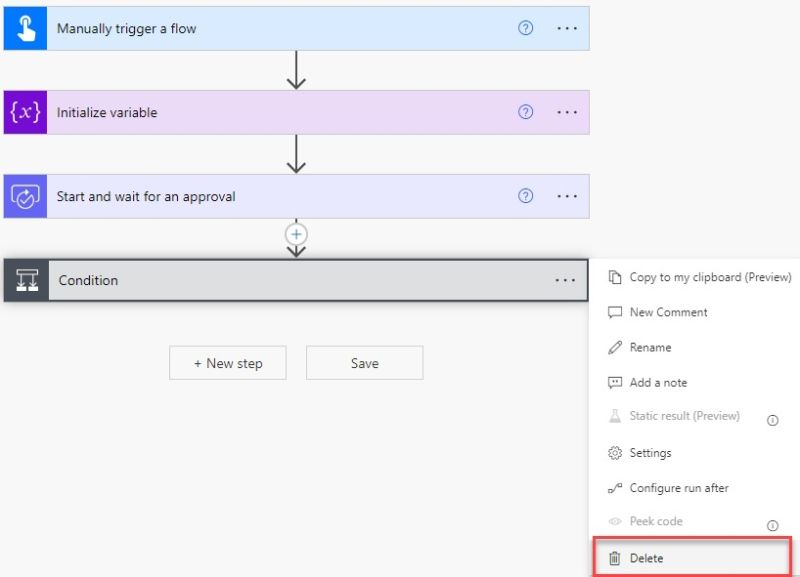Click the Condition step icon

(25, 280)
